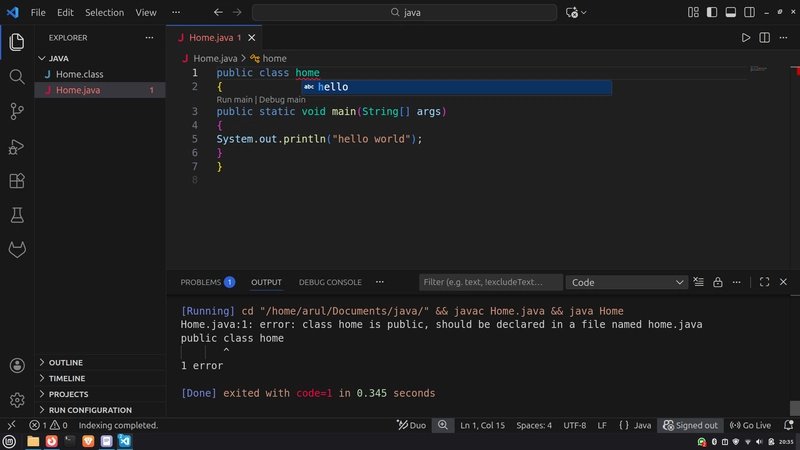Image resolution: width=800 pixels, height=450 pixels.
Task: Open Run and Debug view
Action: pyautogui.click(x=17, y=146)
